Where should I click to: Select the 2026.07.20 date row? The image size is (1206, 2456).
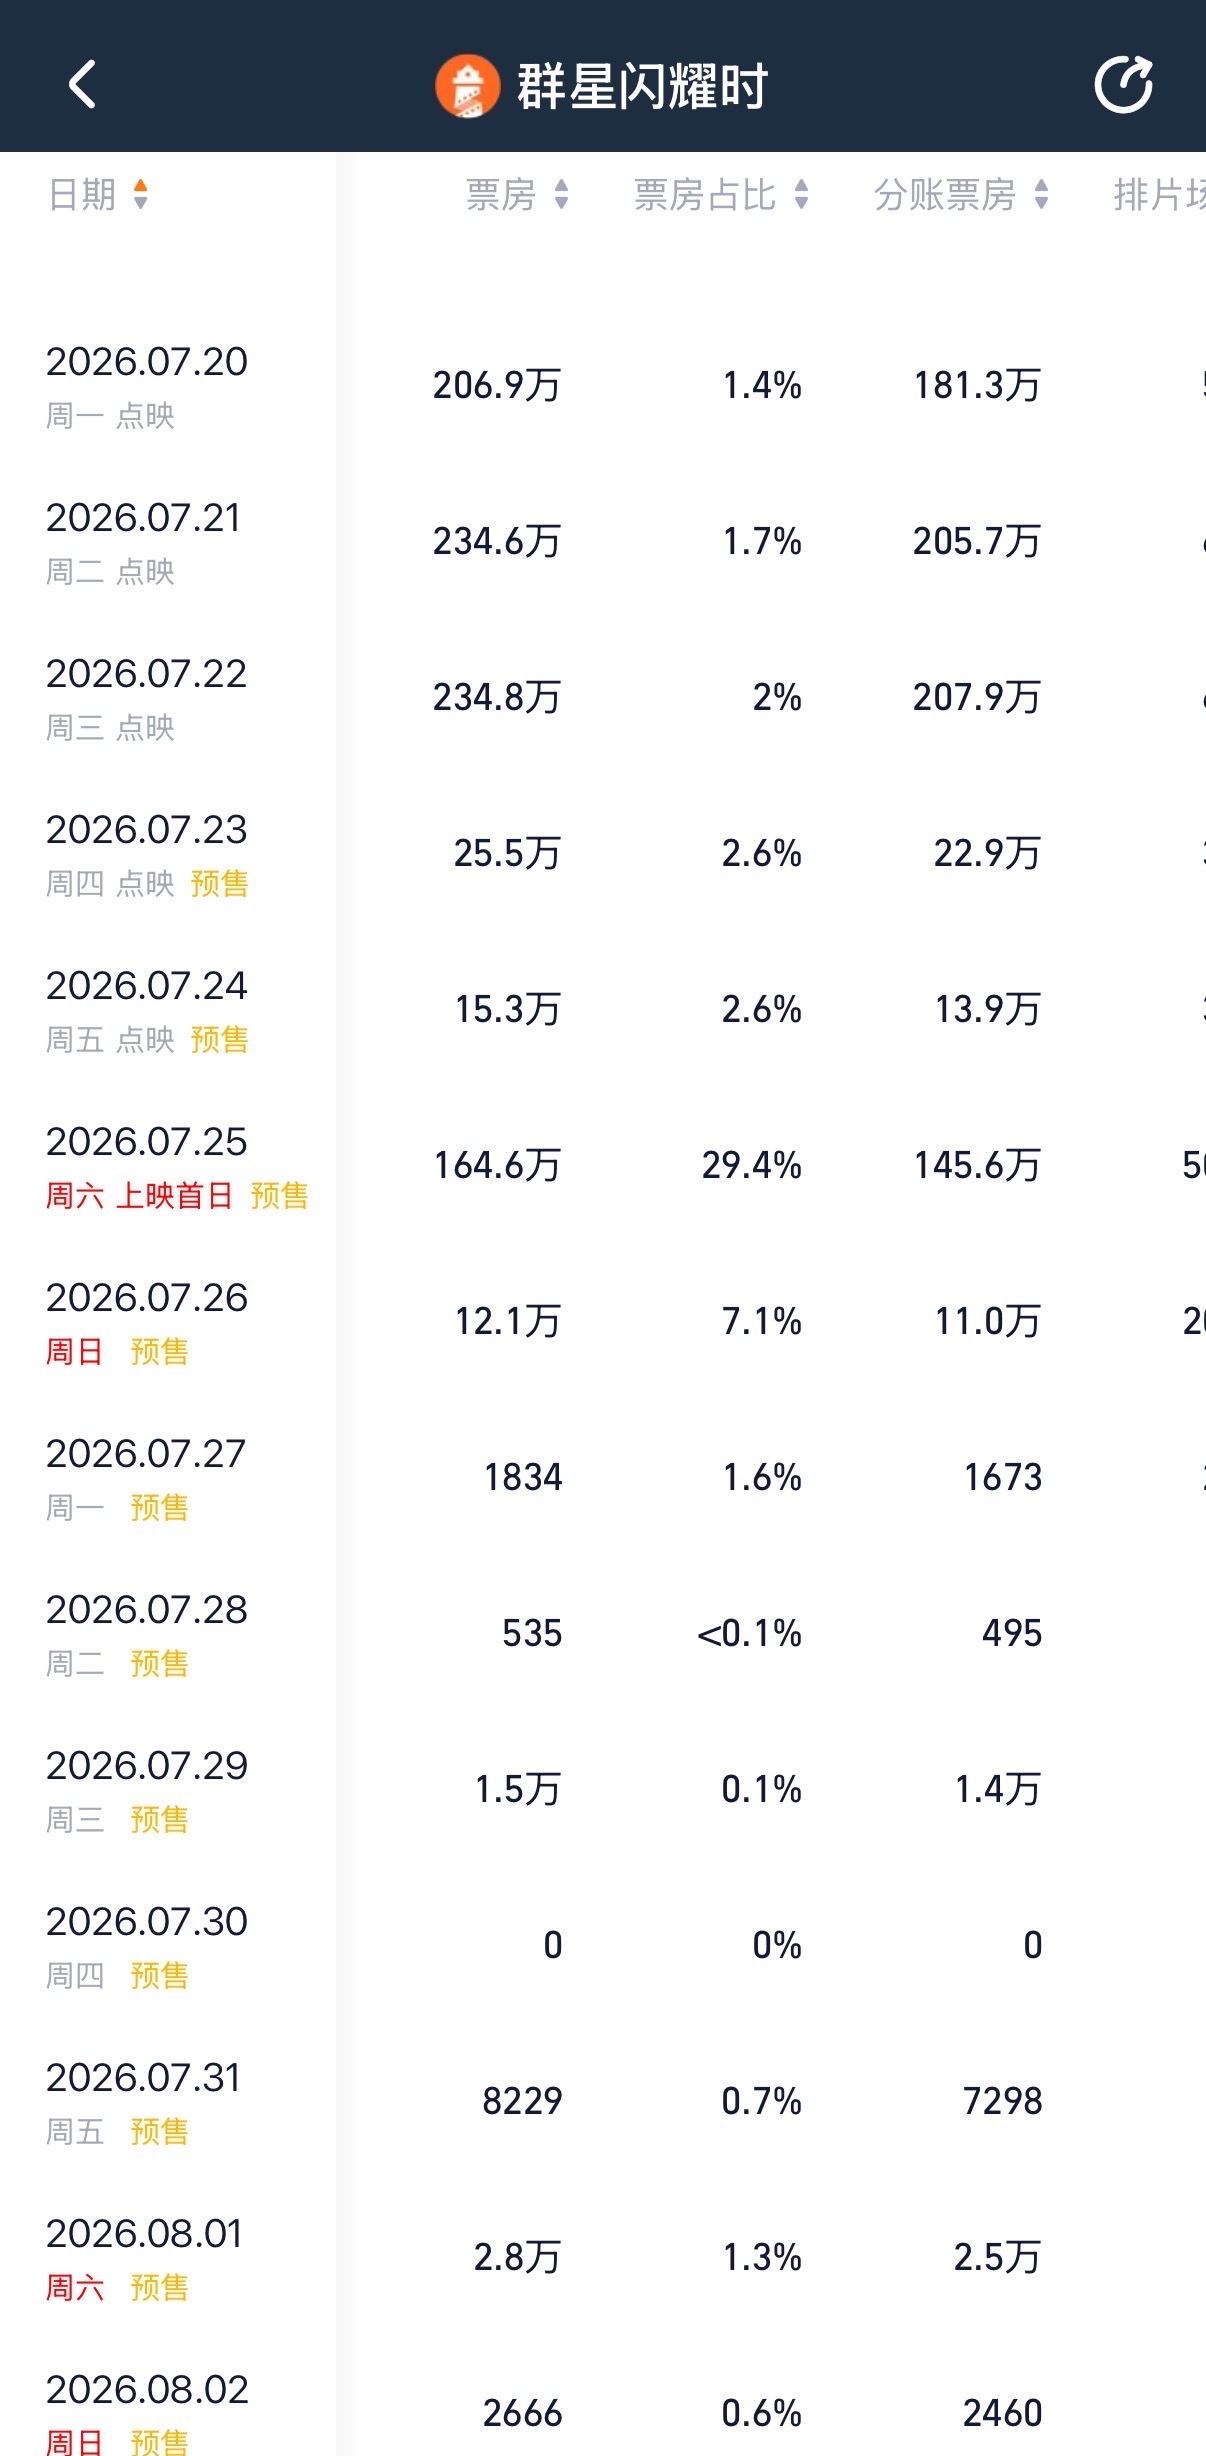pyautogui.click(x=603, y=385)
